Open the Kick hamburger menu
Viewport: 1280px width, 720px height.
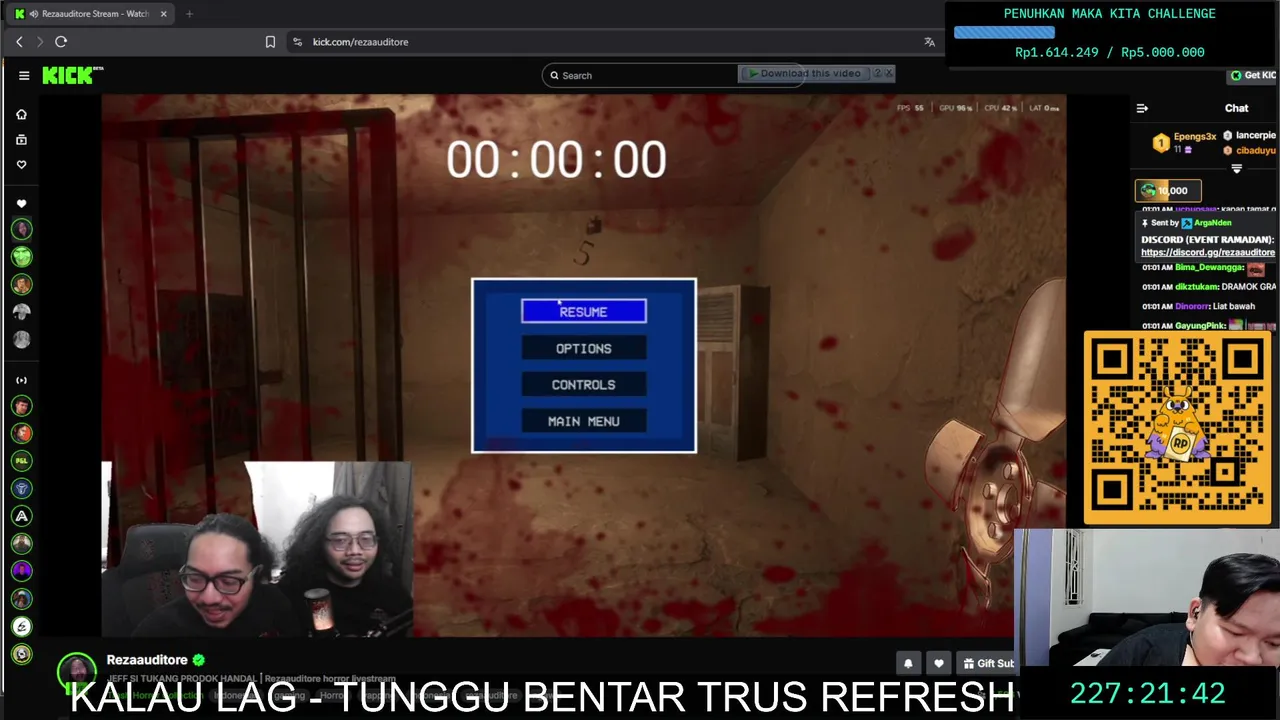[24, 75]
